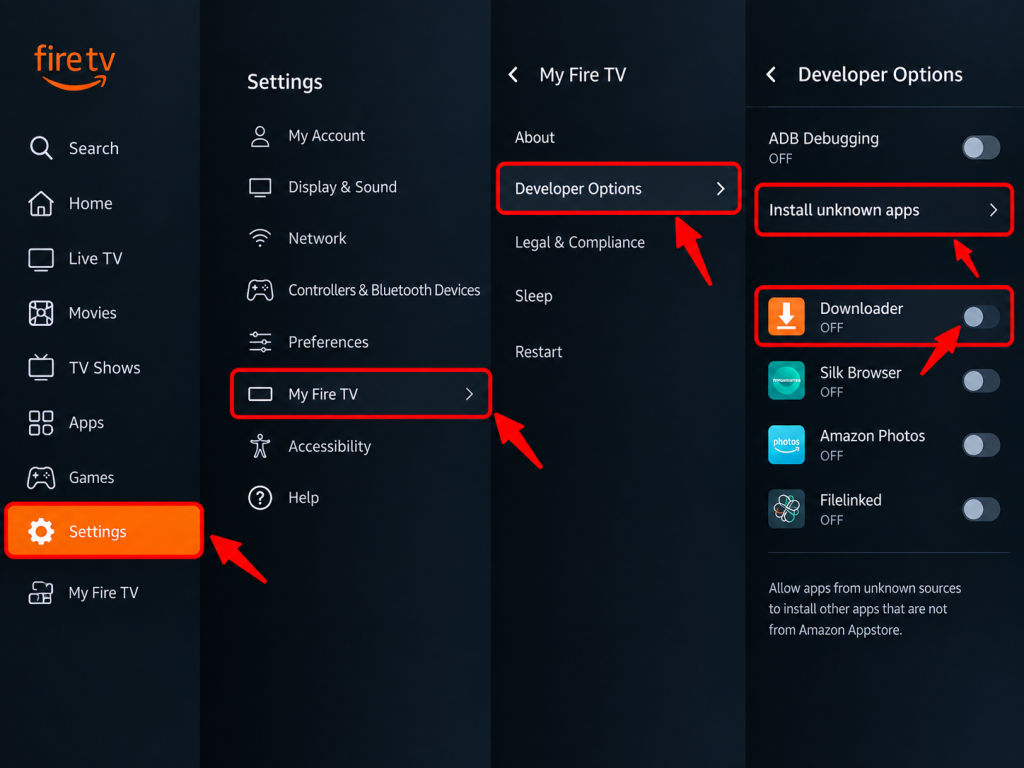Click the Home house icon
Viewport: 1024px width, 768px height.
coord(41,203)
